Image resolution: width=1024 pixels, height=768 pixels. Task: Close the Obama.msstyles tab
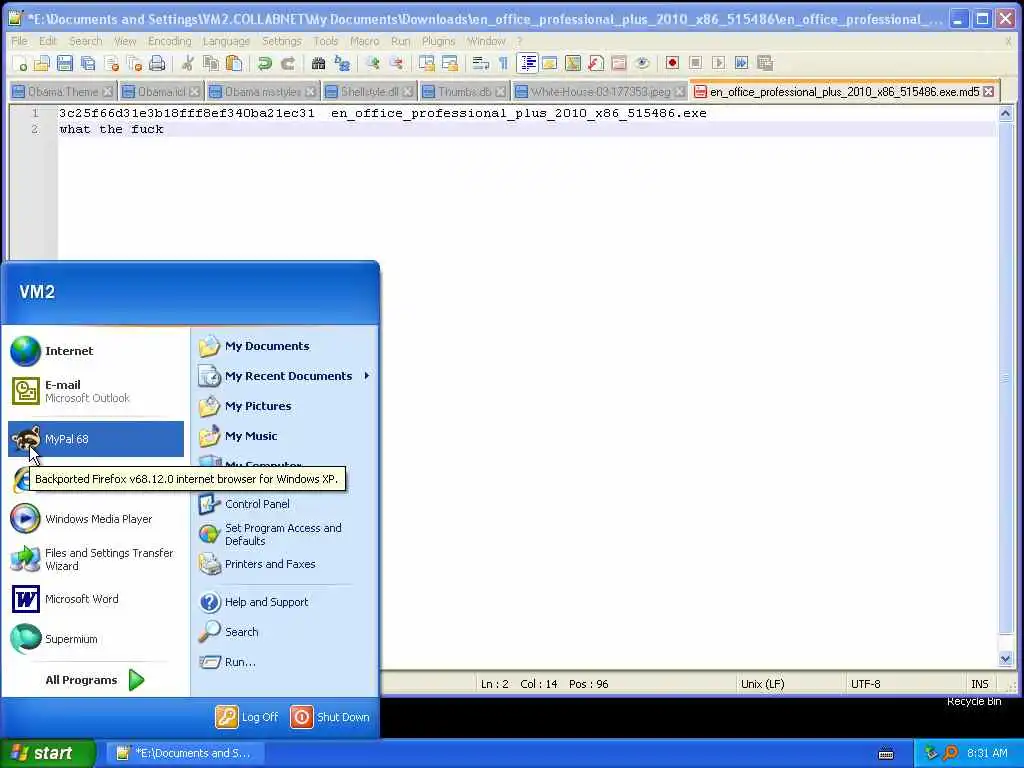click(310, 91)
